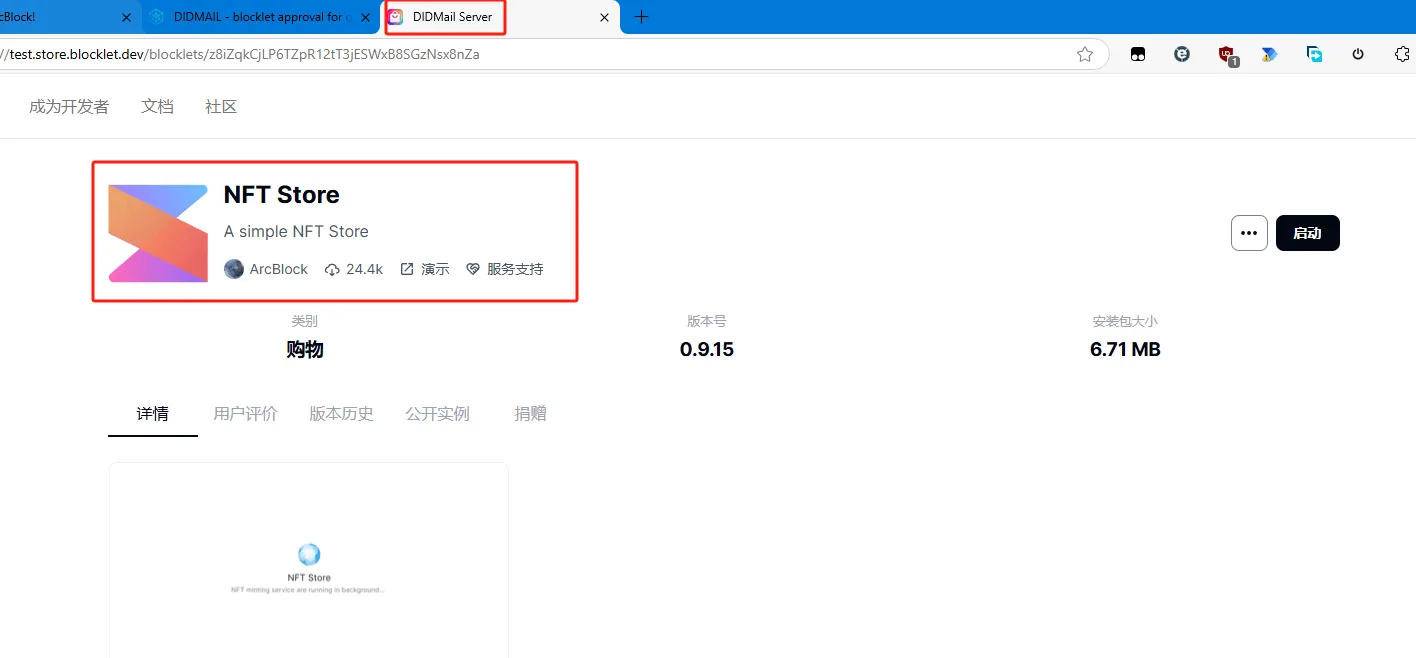Open the 成为开发者 nav link

click(x=69, y=107)
